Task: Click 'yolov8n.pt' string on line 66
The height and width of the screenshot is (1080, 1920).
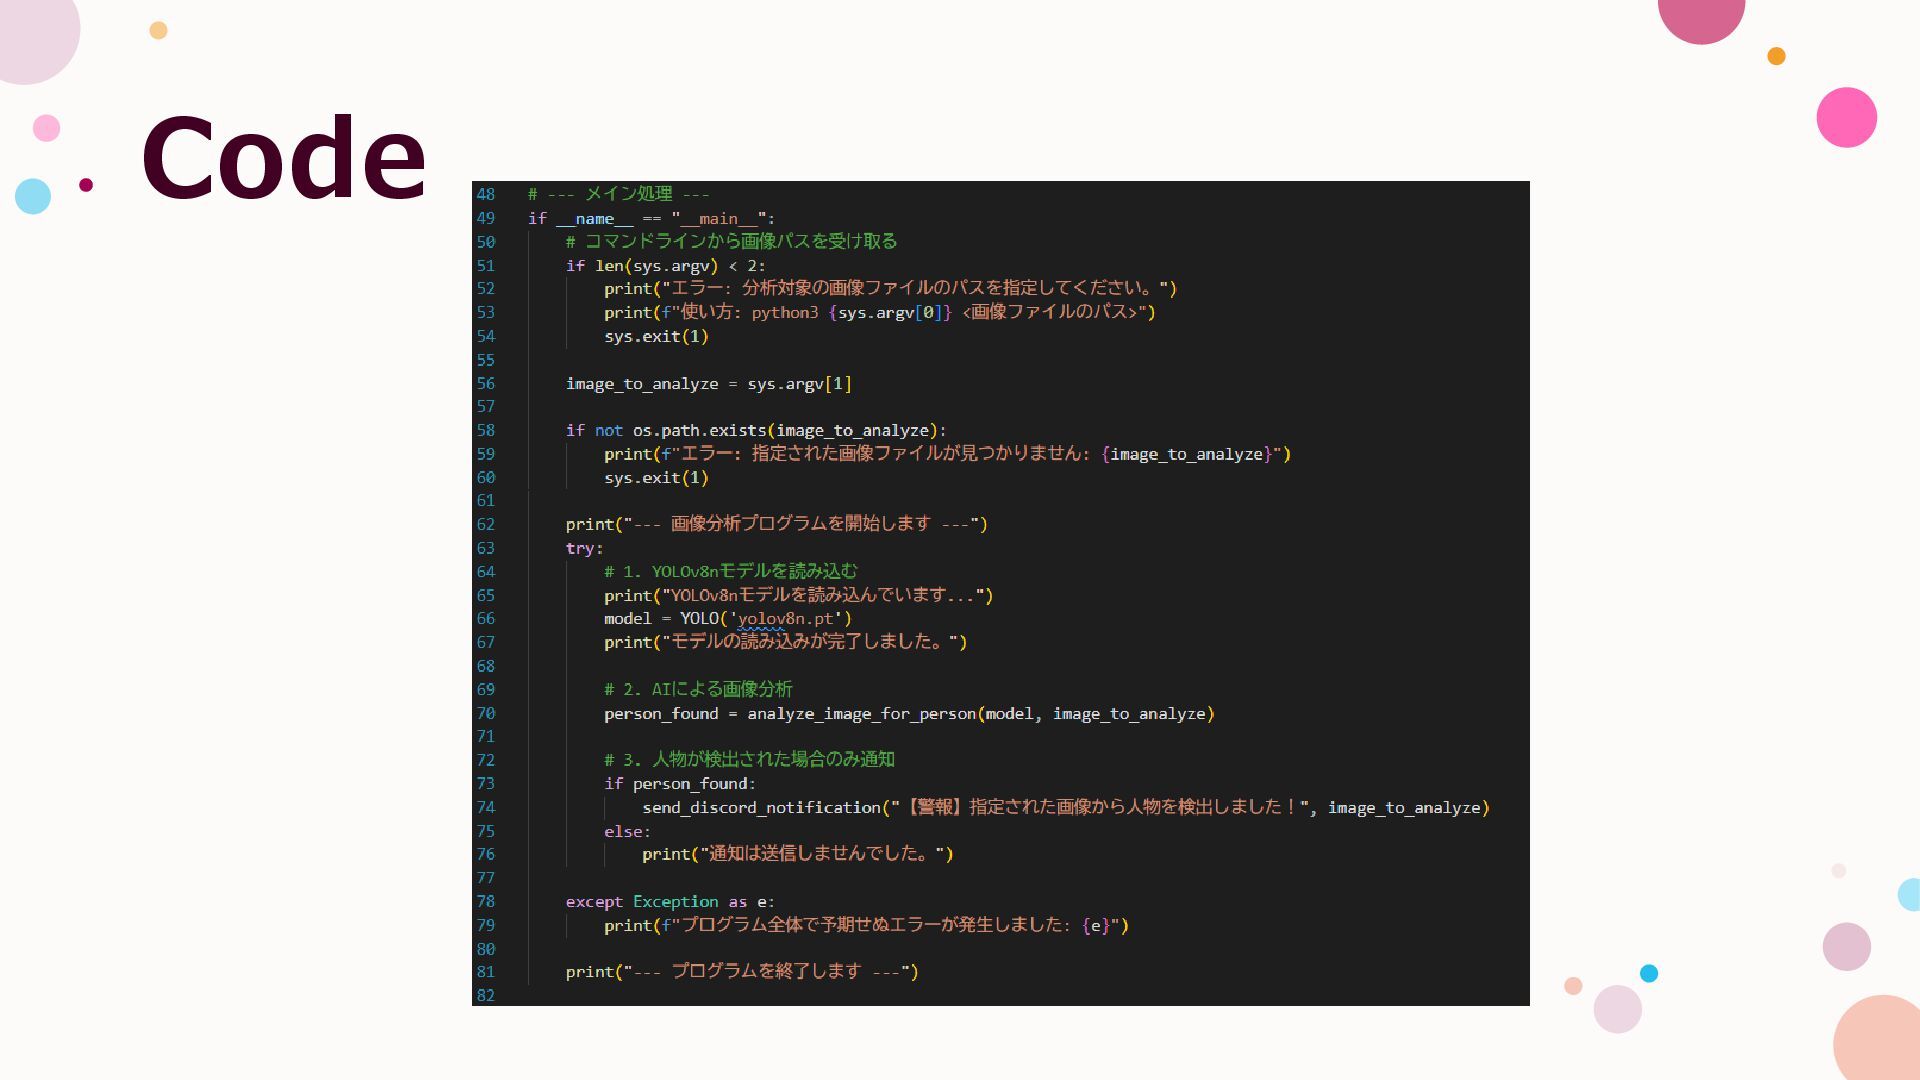Action: point(785,619)
